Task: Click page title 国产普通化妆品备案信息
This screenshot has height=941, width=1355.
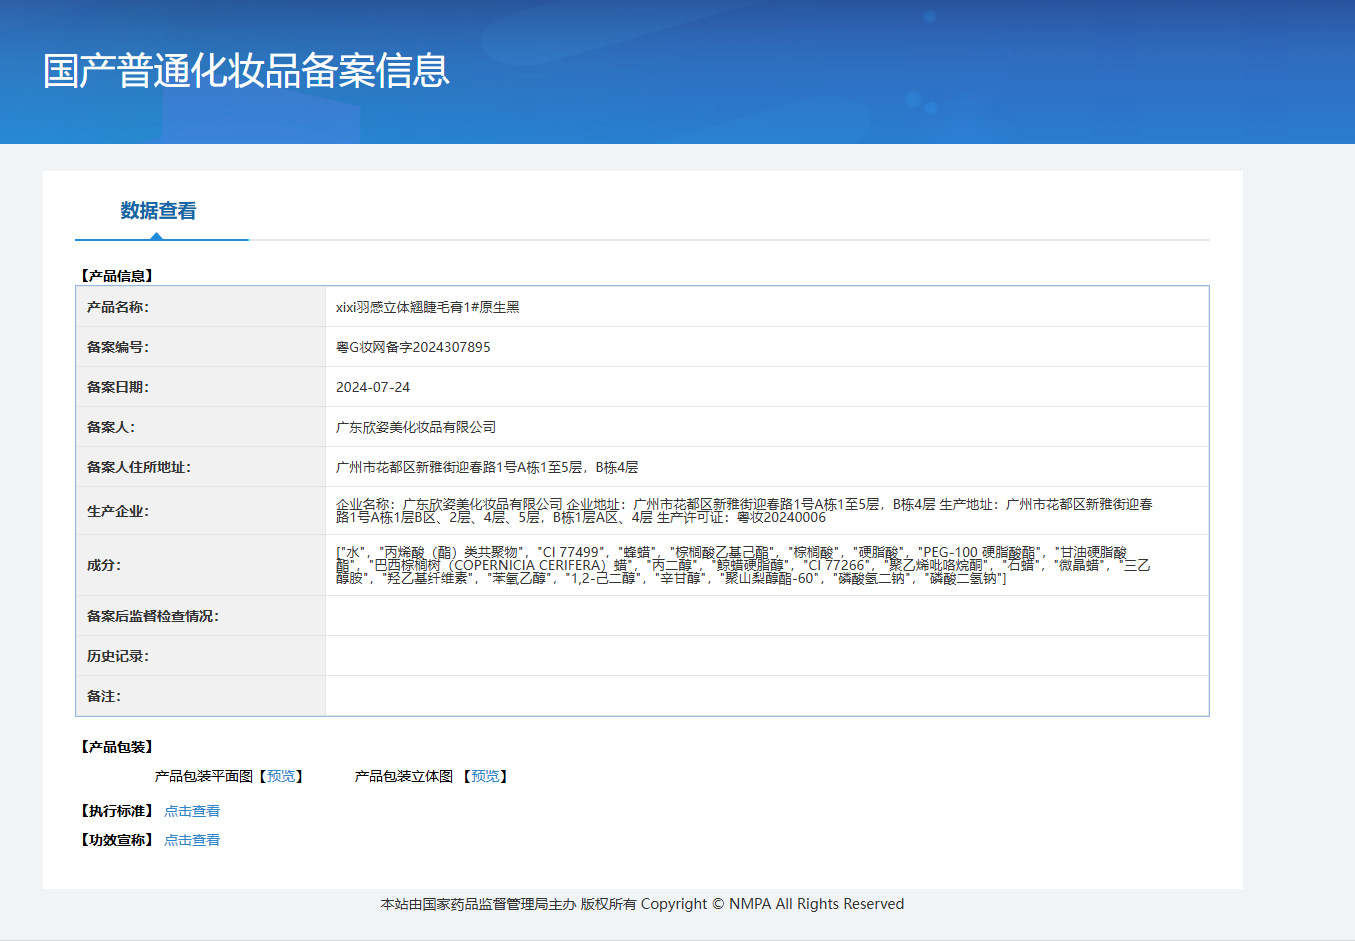Action: pyautogui.click(x=246, y=71)
